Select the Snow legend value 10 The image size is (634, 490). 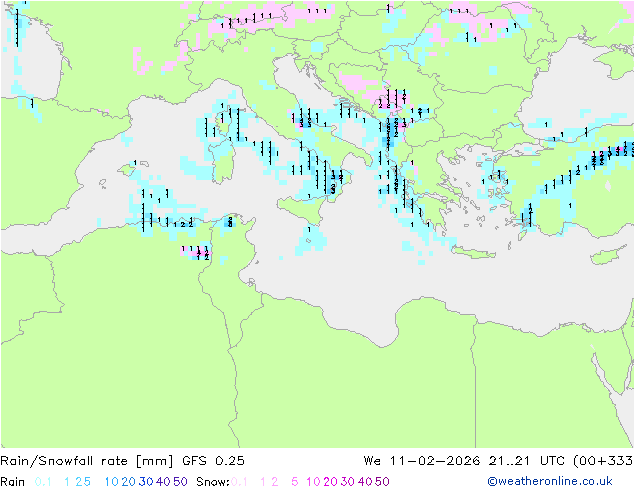[x=313, y=482]
